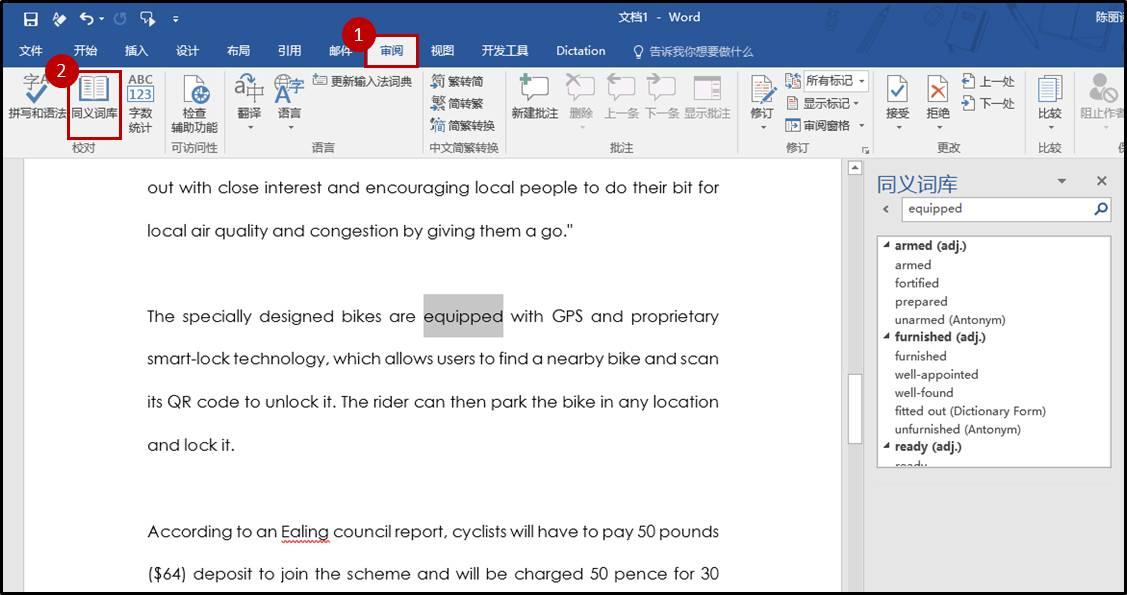Image resolution: width=1127 pixels, height=595 pixels.
Task: Open the Undo history dropdown arrow
Action: tap(101, 19)
